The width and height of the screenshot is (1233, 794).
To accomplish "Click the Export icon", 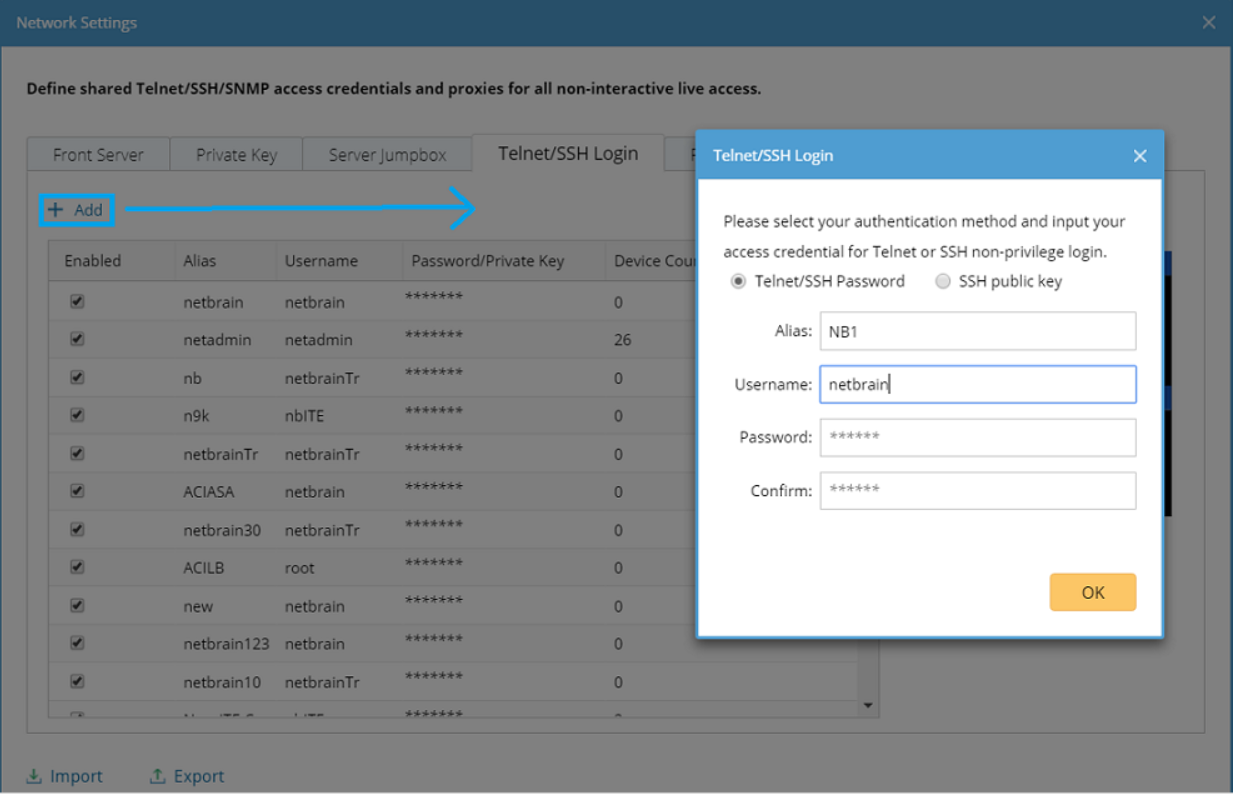I will 157,776.
